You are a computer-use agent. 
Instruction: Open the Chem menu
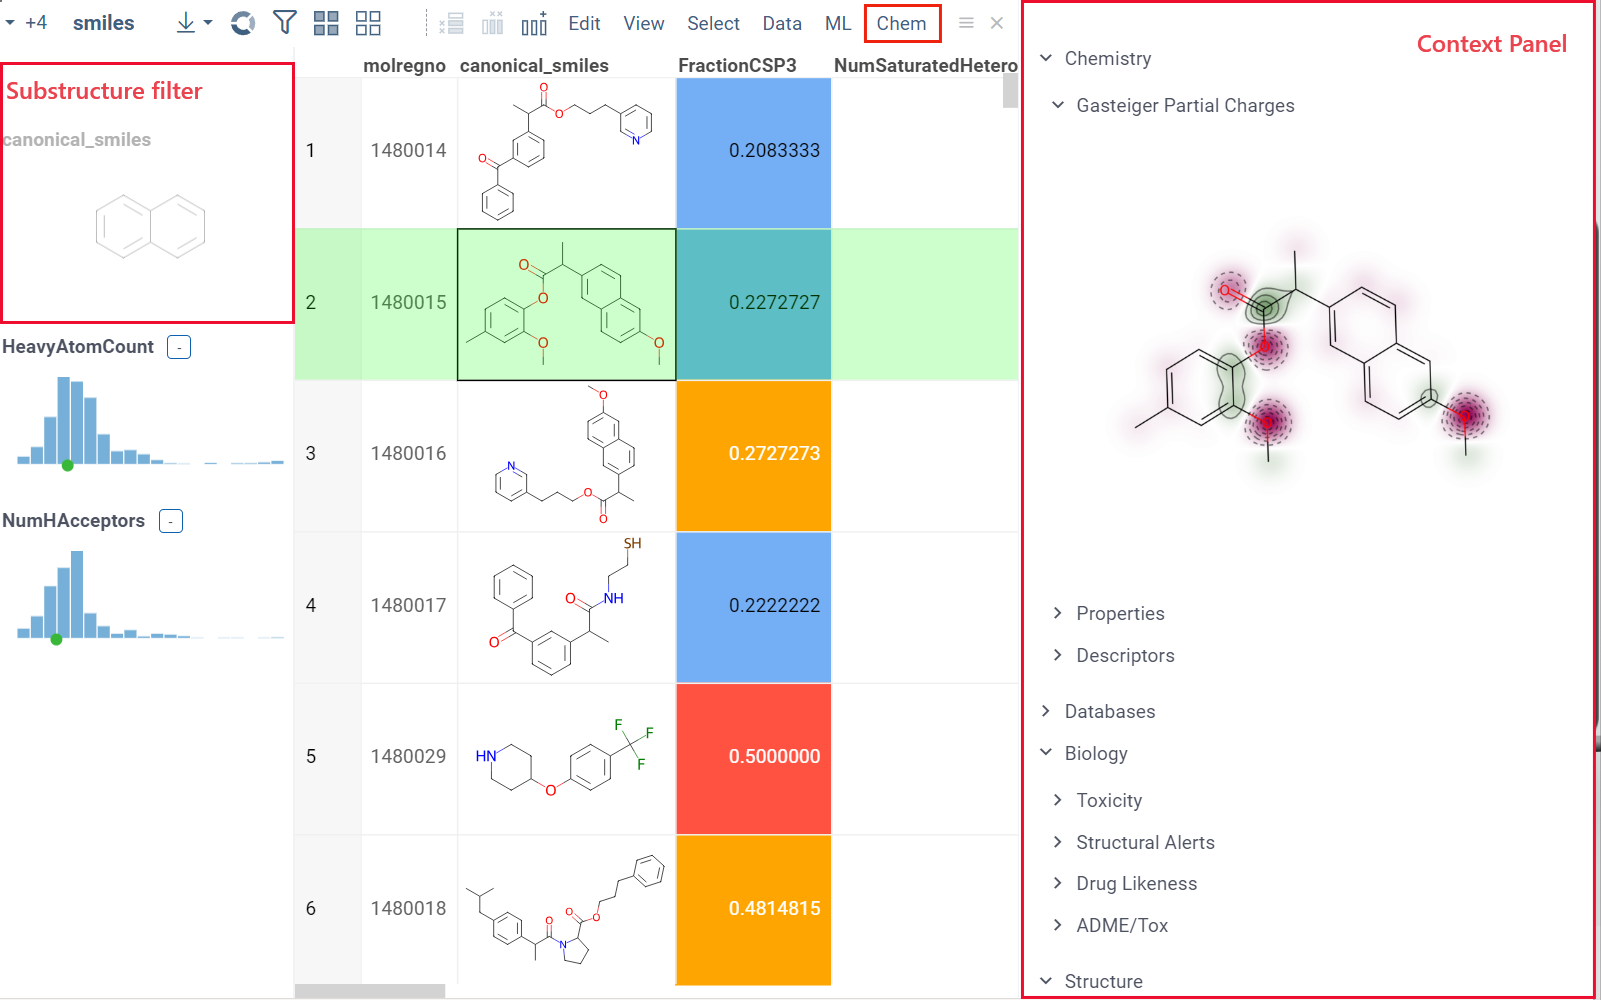[x=902, y=22]
